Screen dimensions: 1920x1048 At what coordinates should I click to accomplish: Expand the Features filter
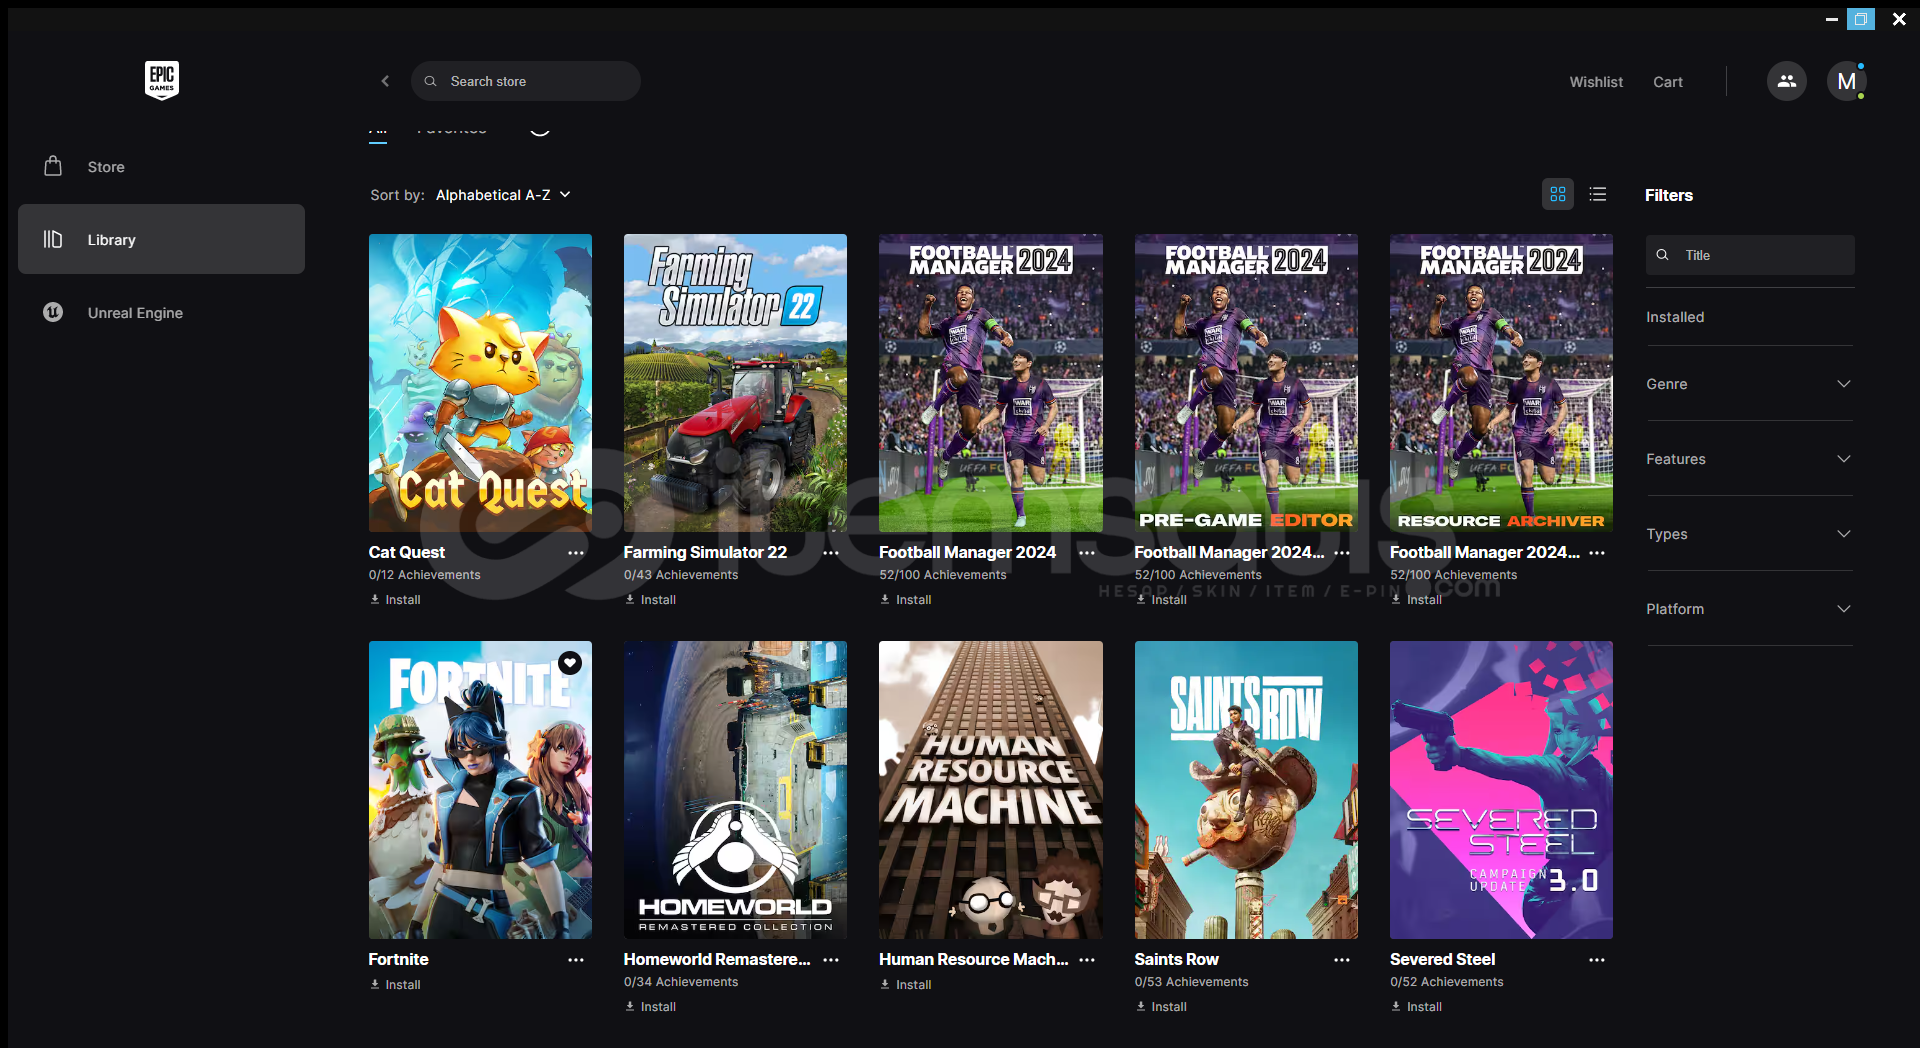[1749, 459]
